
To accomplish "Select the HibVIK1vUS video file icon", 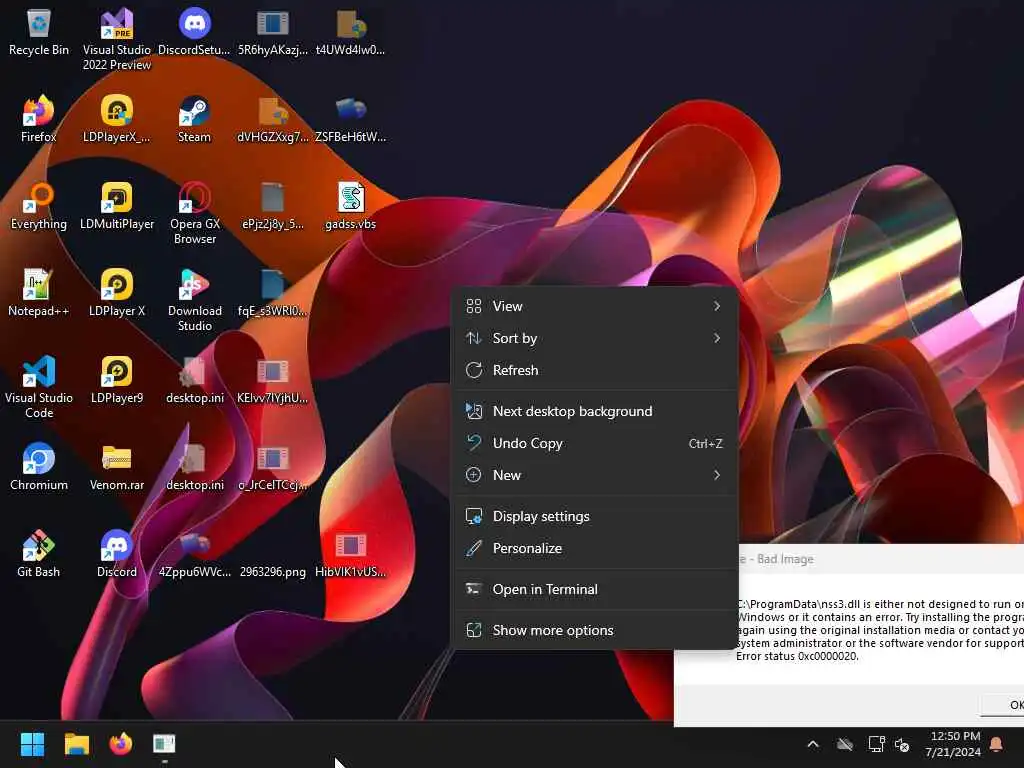I will 351,554.
